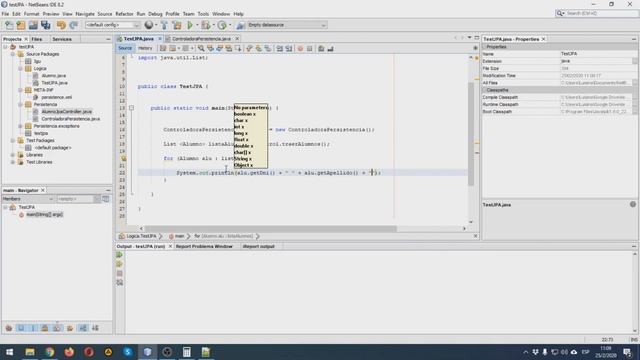Click the Search (Ctrl+I) field
This screenshot has width=640, height=360.
tap(601, 13)
